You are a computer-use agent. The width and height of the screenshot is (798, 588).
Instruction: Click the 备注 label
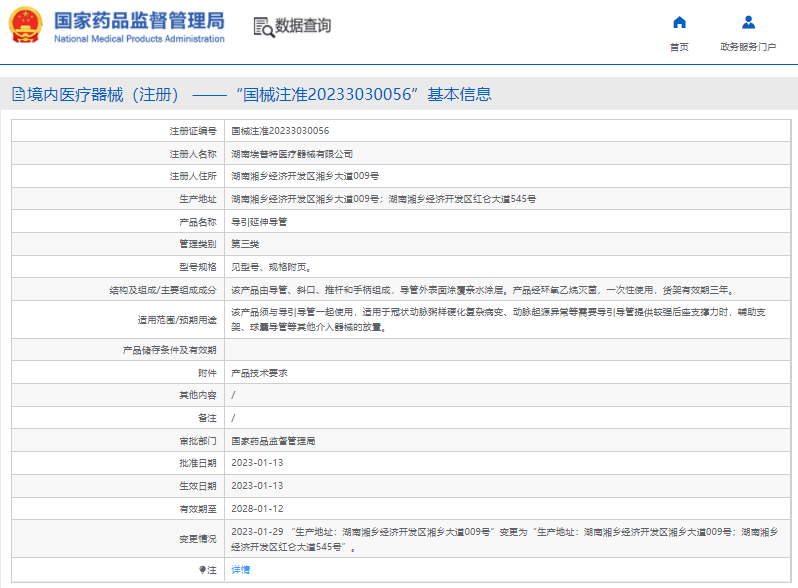(207, 418)
